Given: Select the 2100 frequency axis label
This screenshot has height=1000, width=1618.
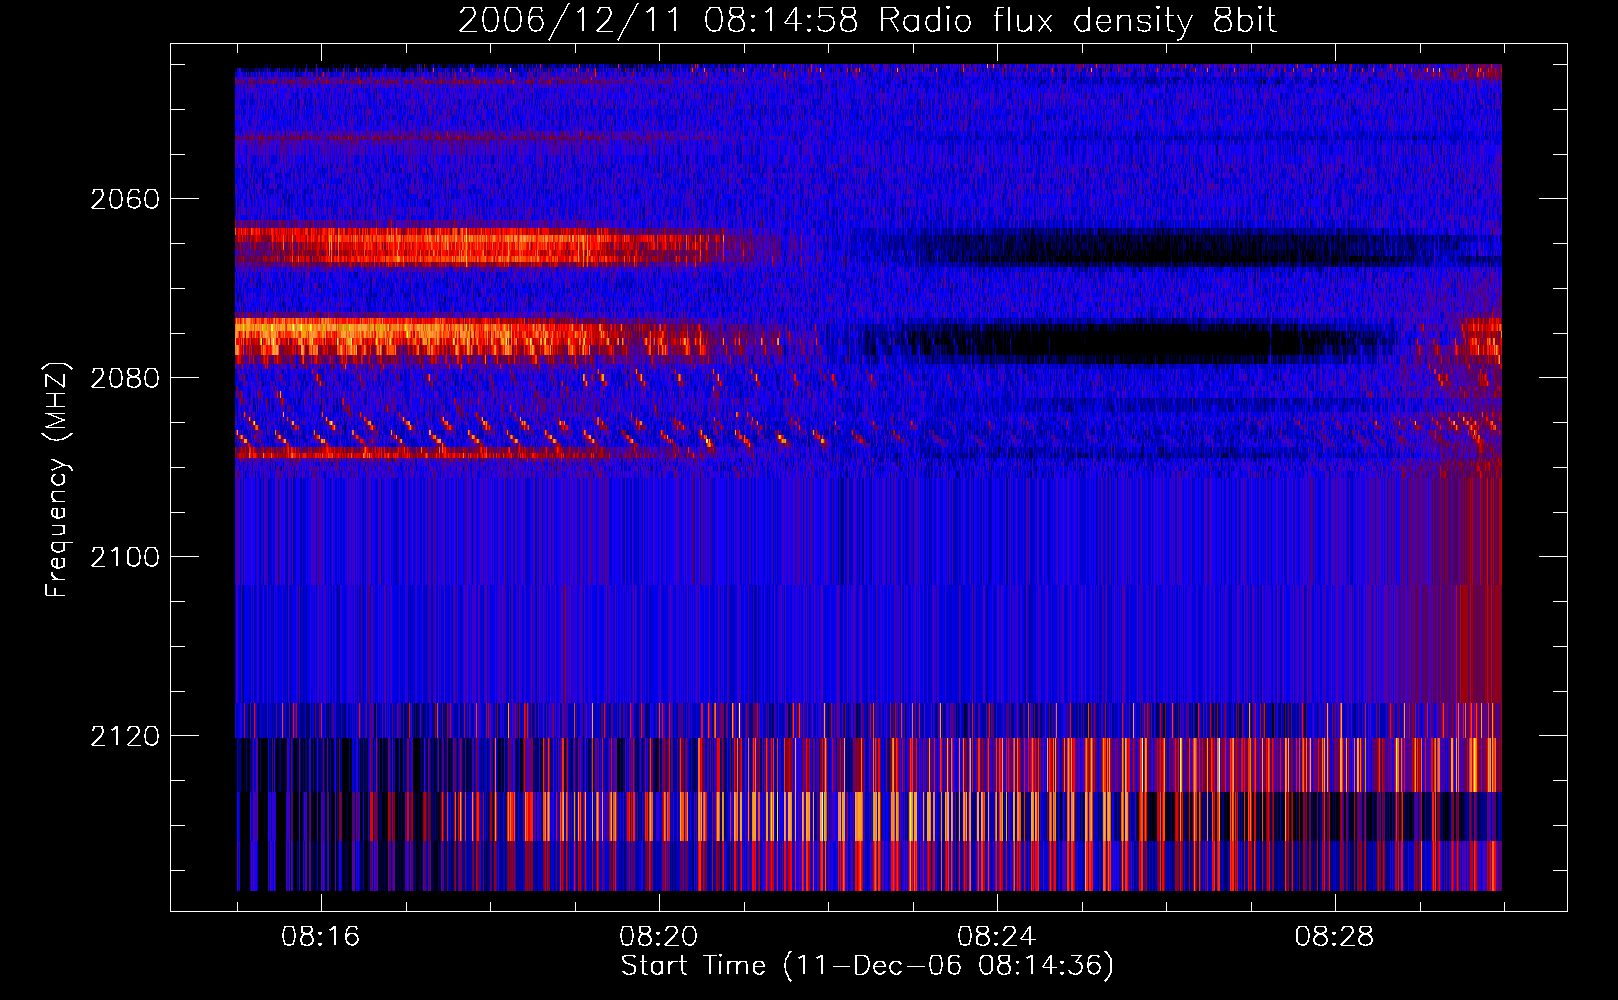Looking at the screenshot, I should click(125, 558).
